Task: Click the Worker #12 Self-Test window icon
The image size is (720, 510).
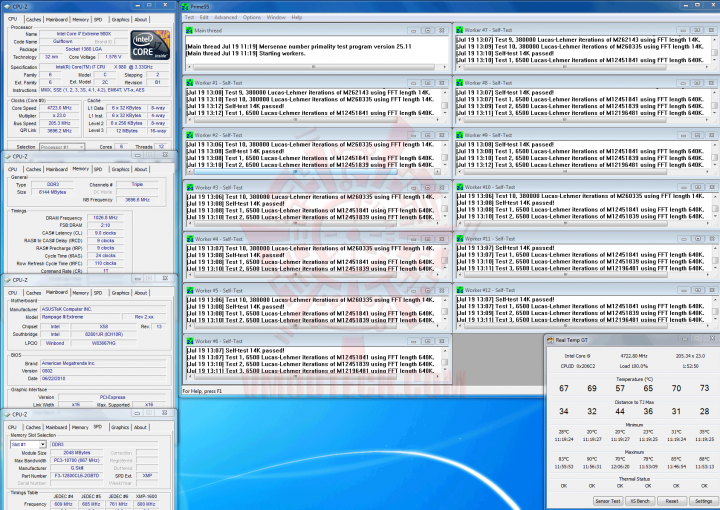Action: 459,291
